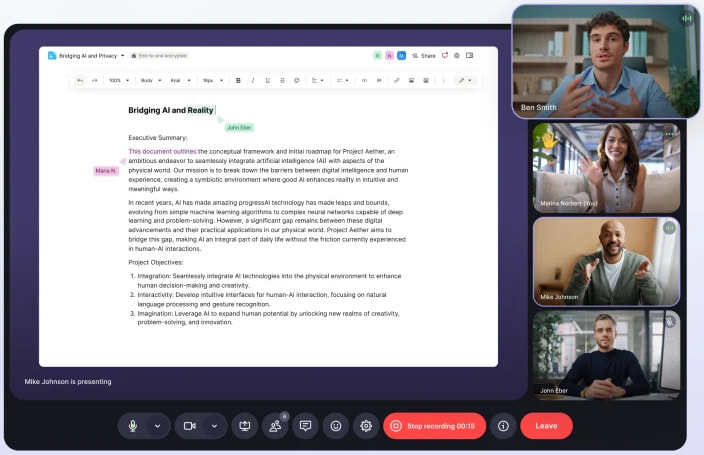
Task: Click the undo arrow in document toolbar
Action: click(80, 80)
